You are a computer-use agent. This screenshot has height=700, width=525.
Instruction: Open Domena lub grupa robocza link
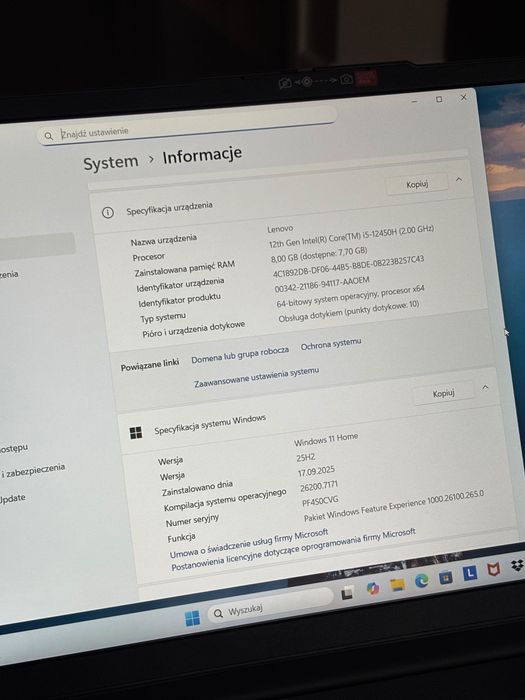click(x=240, y=355)
